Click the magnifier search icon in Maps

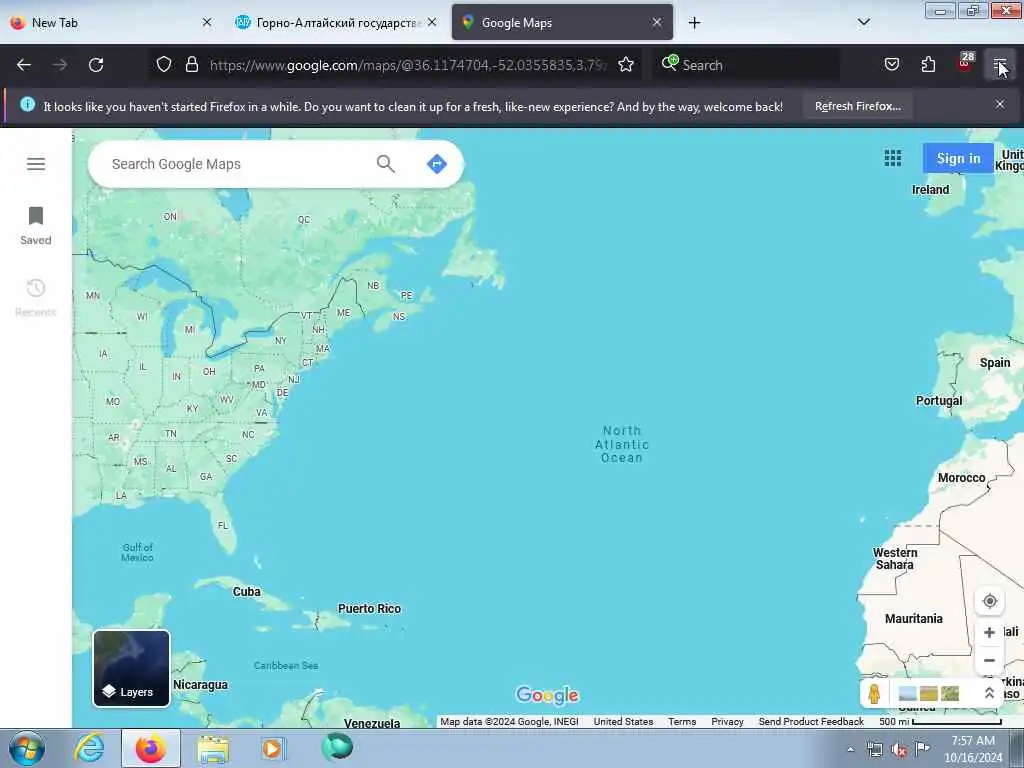[x=386, y=164]
